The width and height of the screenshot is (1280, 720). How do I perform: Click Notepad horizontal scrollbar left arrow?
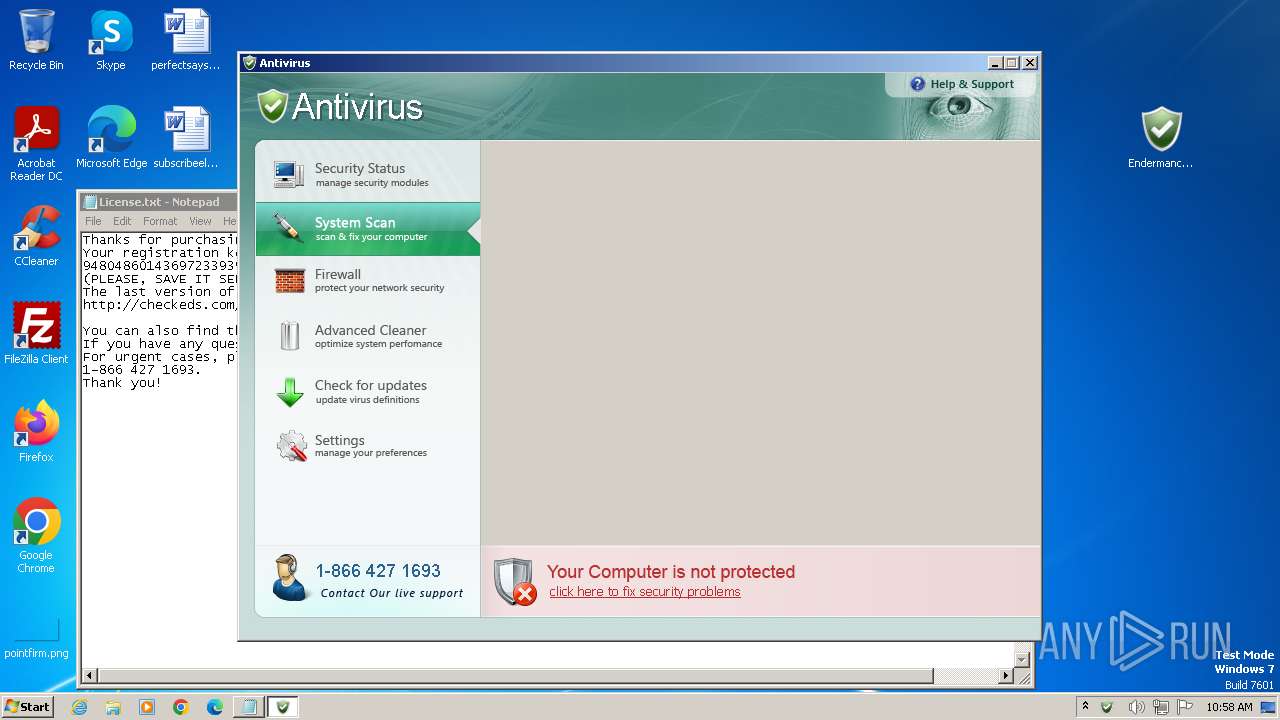[x=90, y=677]
